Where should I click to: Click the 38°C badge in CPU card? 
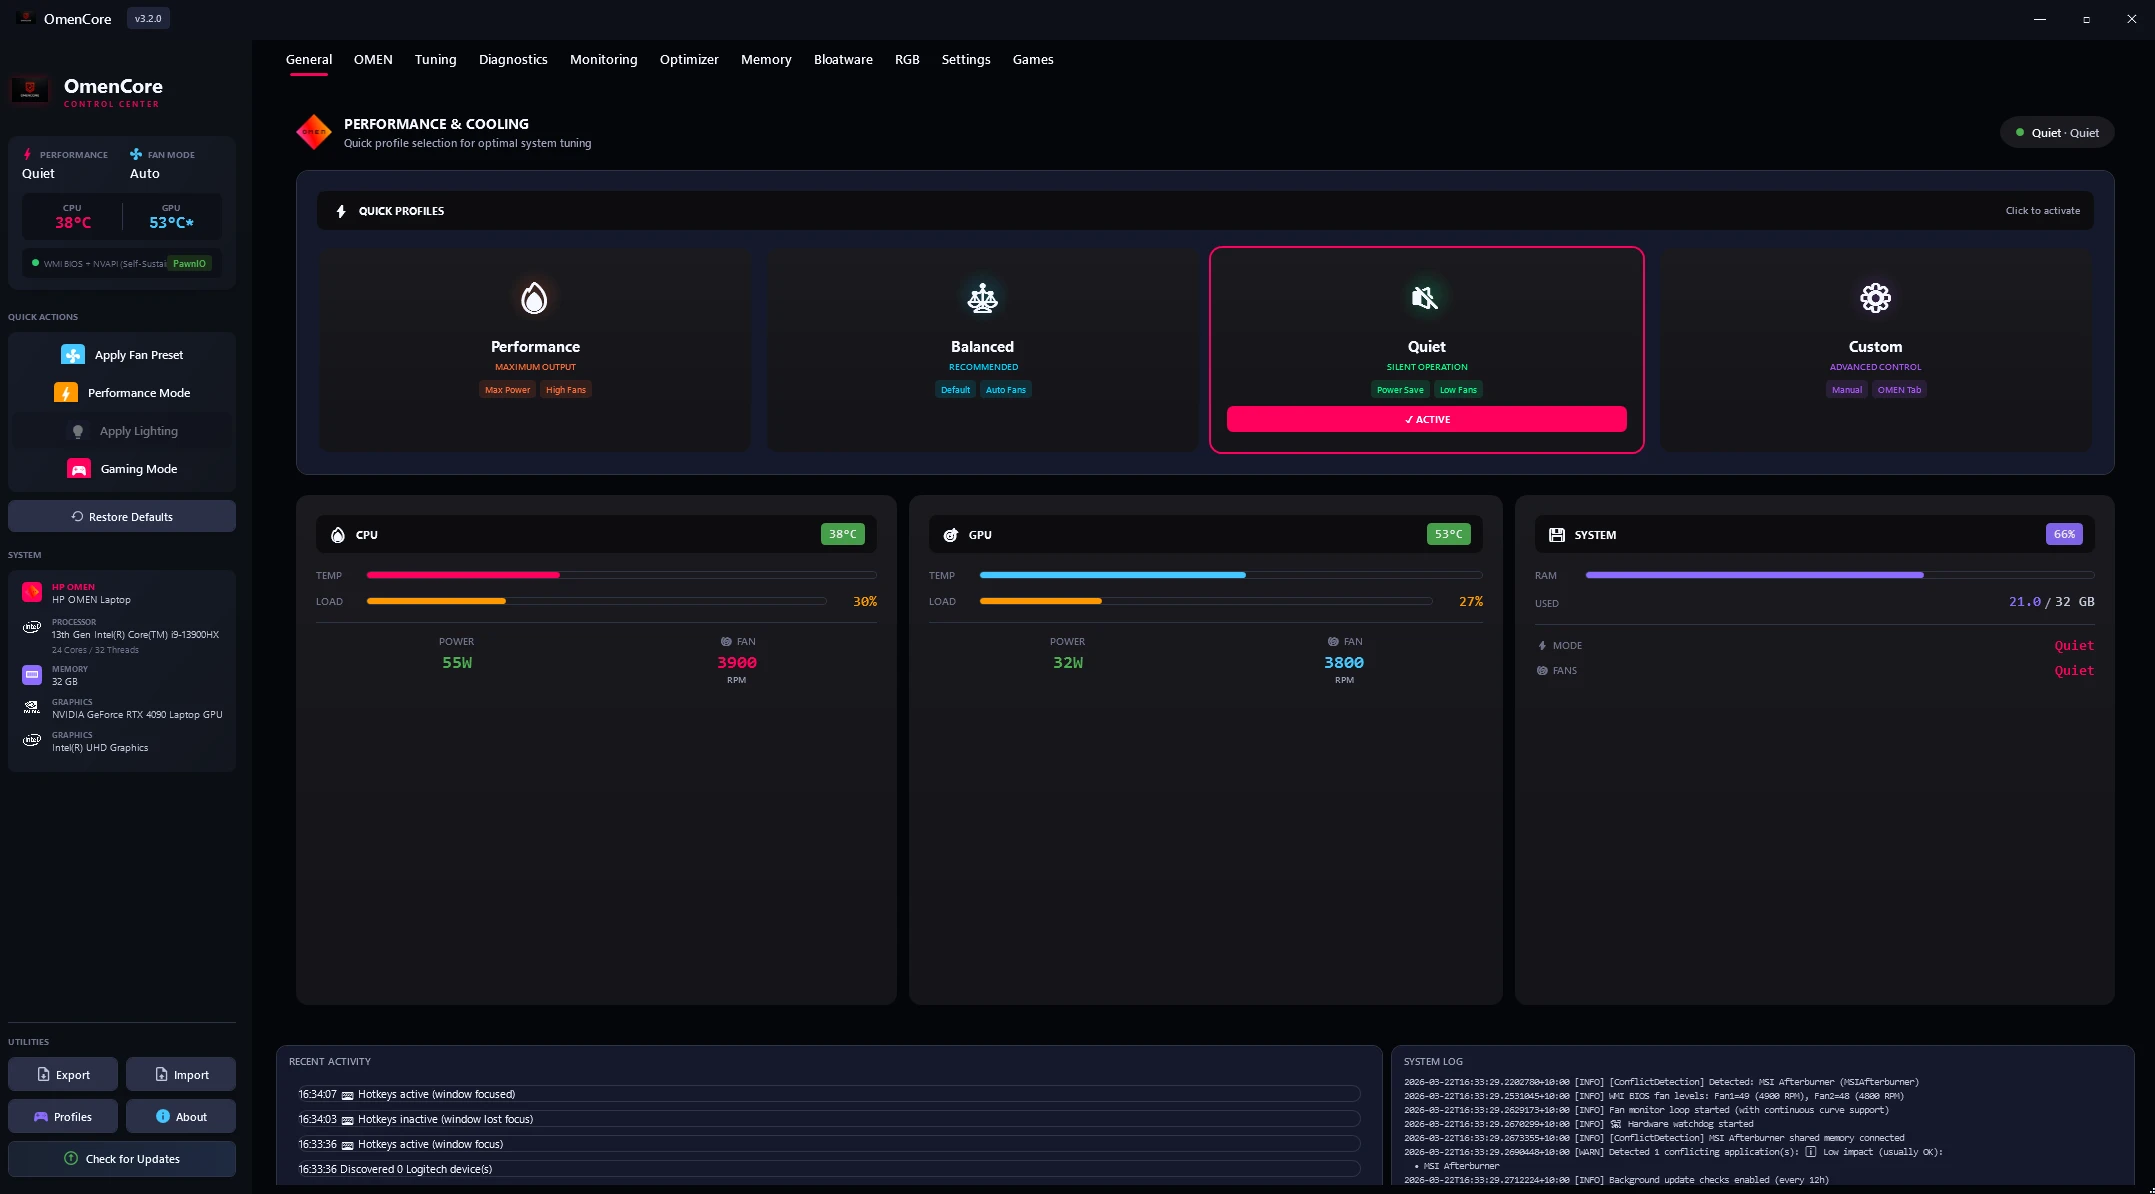pos(843,534)
